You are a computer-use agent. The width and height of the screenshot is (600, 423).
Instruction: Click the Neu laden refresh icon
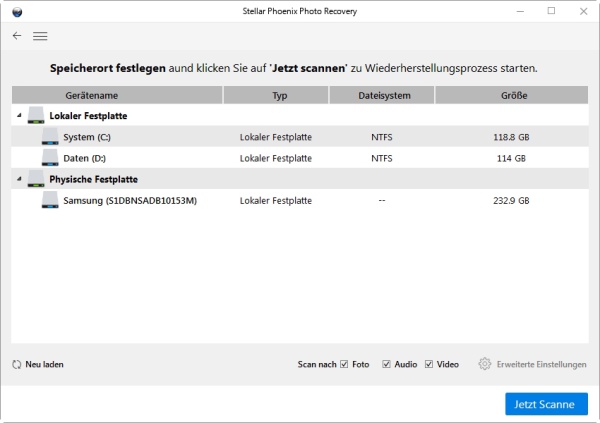coord(16,364)
